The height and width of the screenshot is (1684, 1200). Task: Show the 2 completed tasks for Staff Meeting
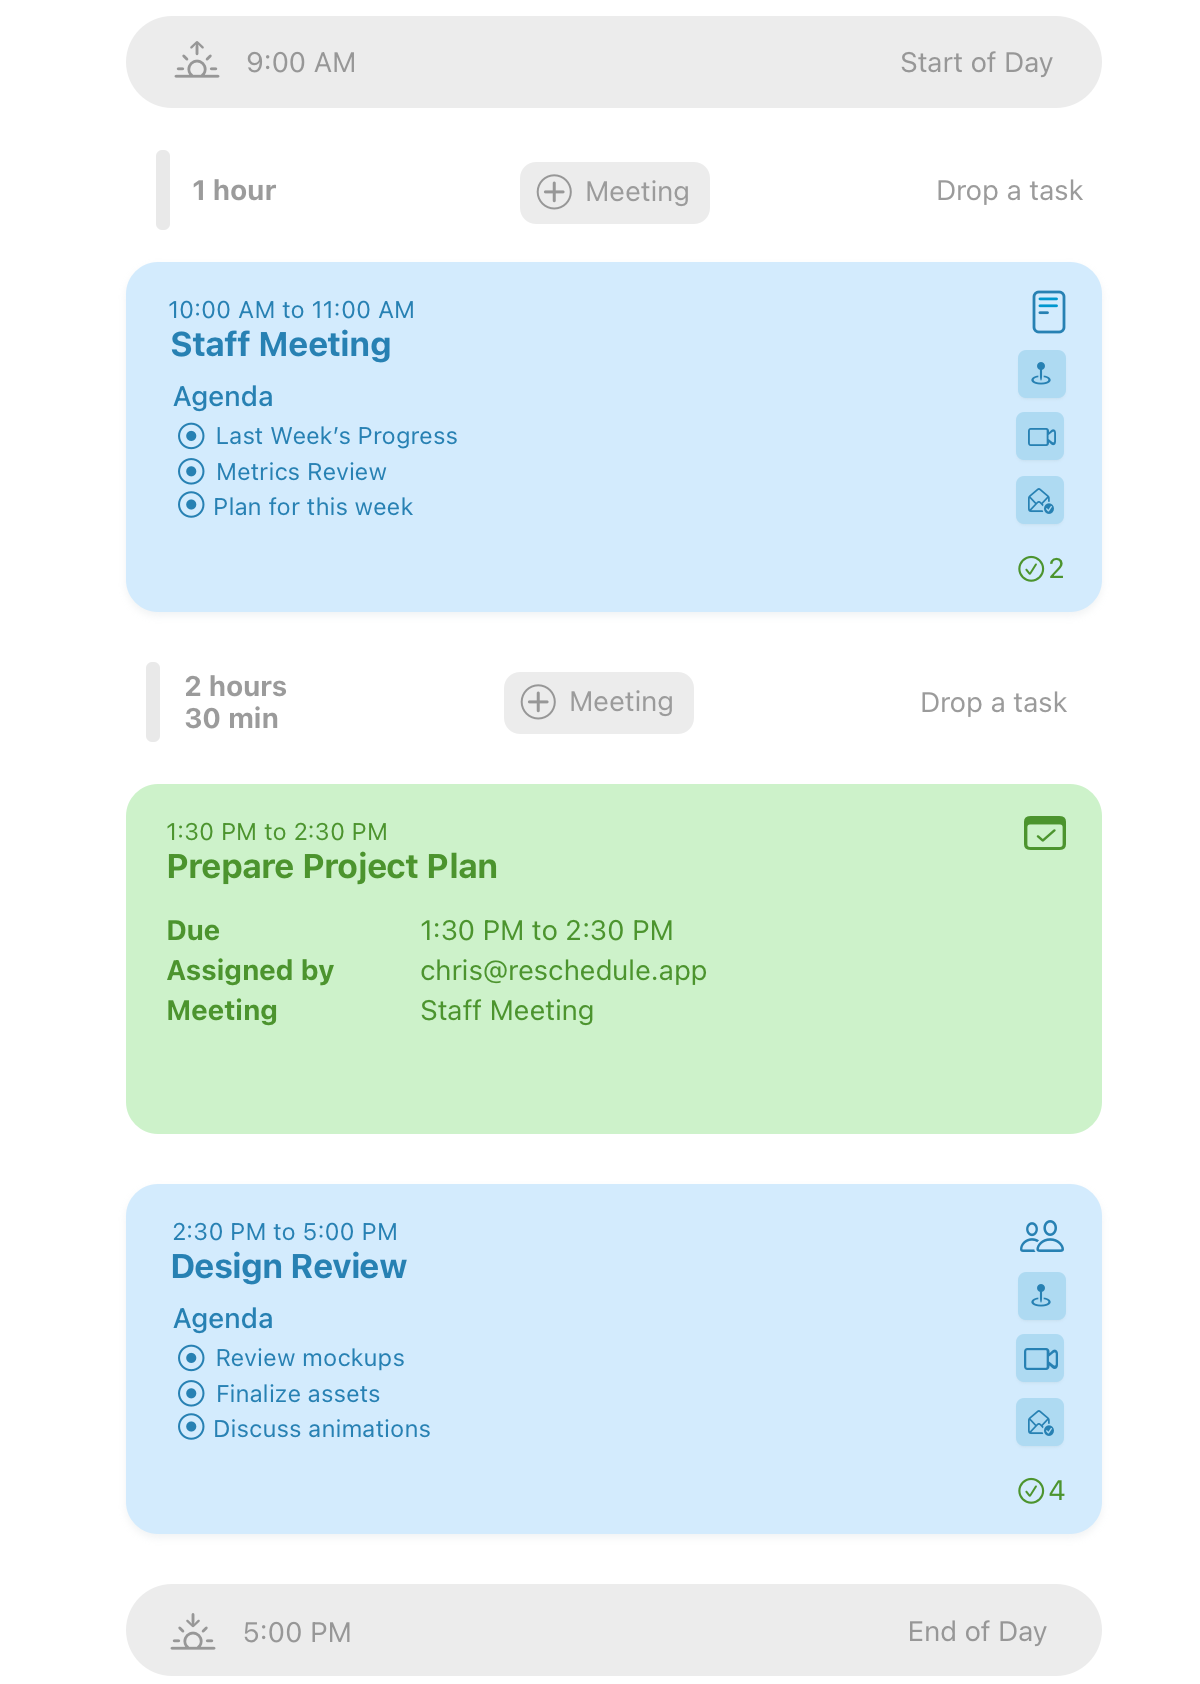1041,569
